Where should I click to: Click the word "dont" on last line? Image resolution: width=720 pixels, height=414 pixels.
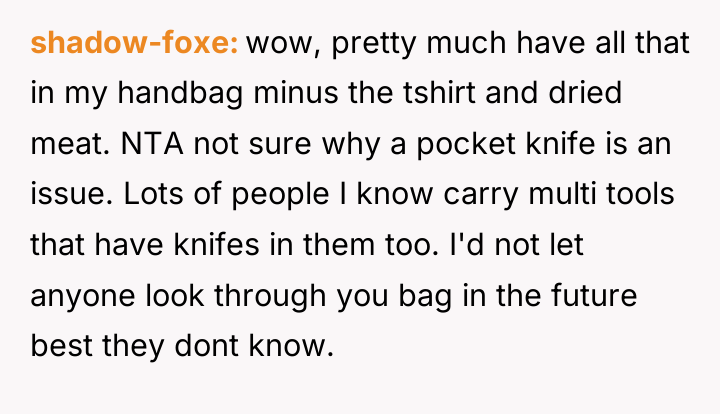click(x=206, y=345)
